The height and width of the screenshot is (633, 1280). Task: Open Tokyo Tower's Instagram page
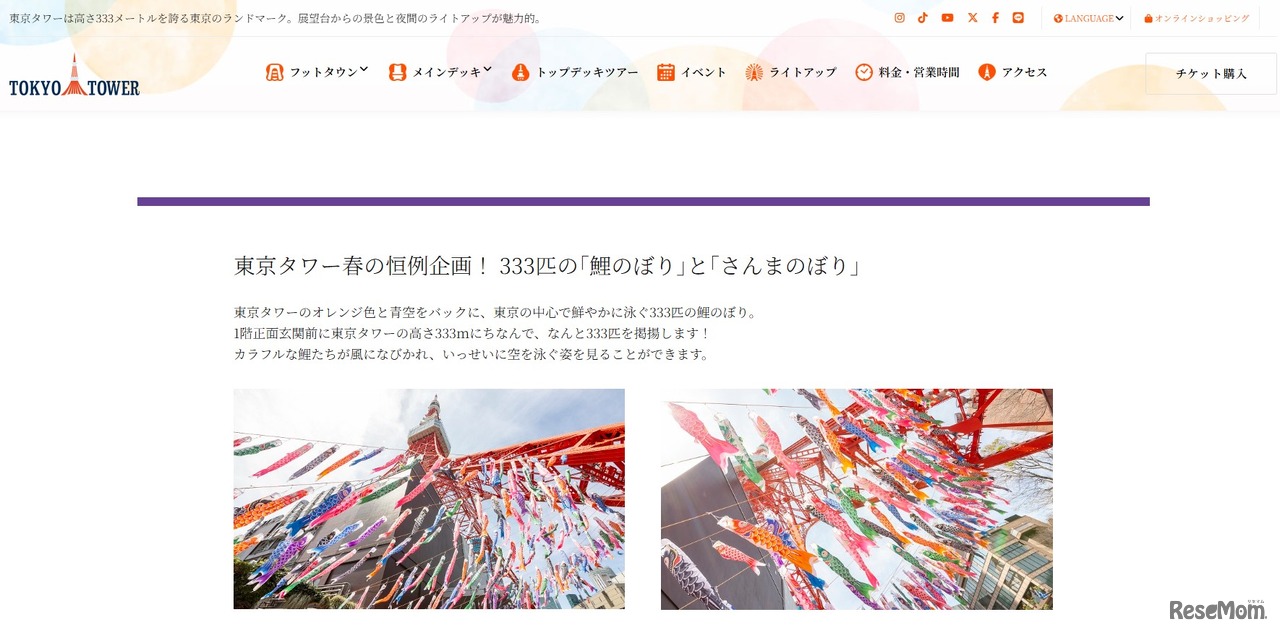(899, 17)
